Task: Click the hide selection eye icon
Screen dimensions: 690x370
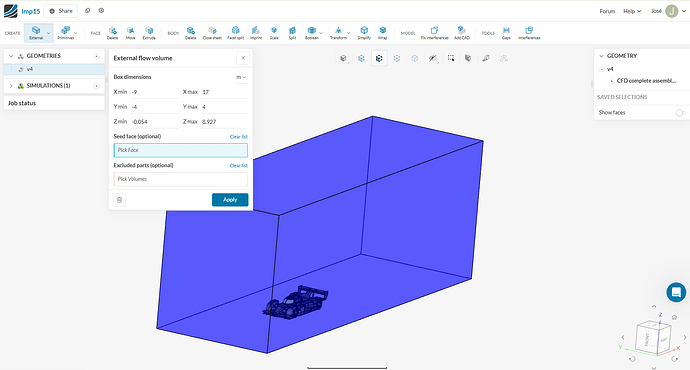Action: [x=433, y=58]
